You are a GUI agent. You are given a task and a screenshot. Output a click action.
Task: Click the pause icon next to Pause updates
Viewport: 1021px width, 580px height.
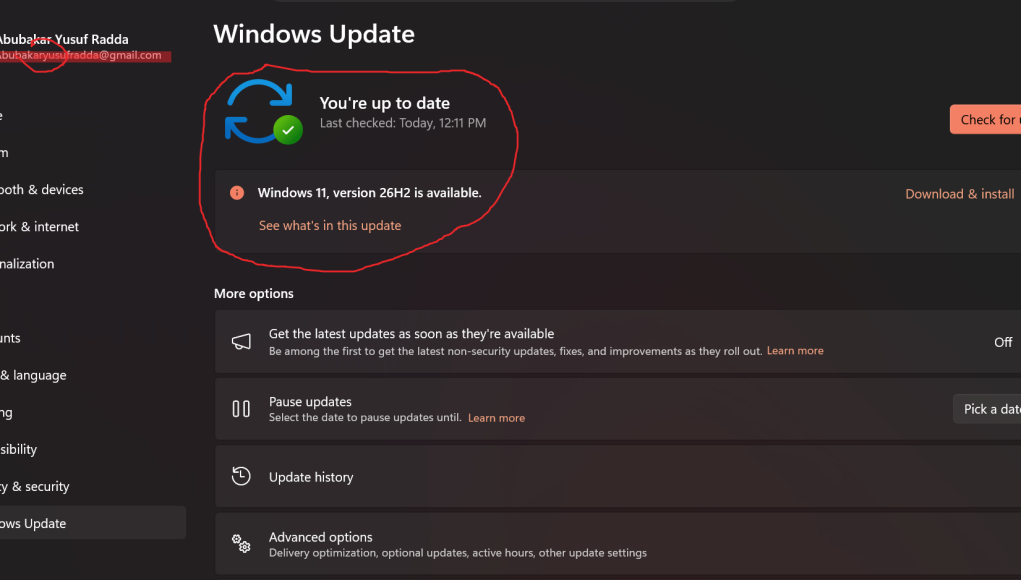(241, 409)
